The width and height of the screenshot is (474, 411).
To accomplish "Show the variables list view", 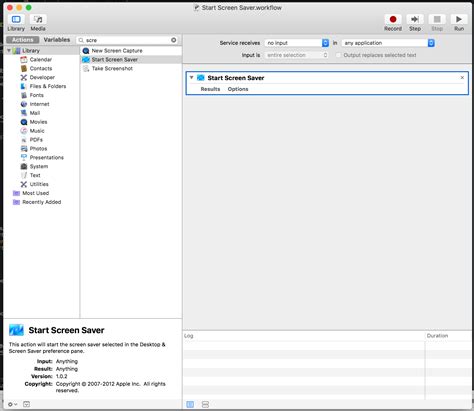I will coord(205,404).
